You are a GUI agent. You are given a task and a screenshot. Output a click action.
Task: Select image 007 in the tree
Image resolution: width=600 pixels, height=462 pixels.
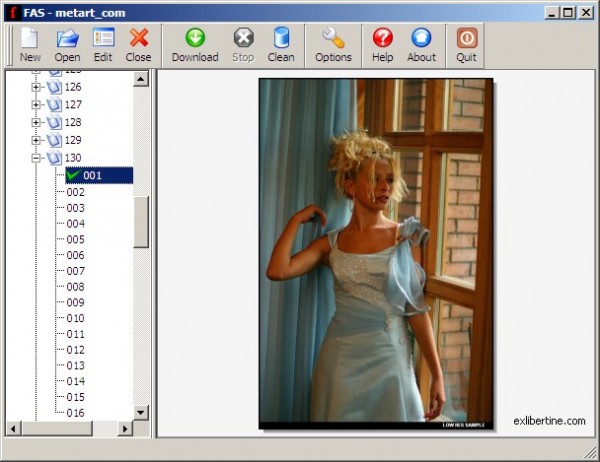[x=75, y=271]
